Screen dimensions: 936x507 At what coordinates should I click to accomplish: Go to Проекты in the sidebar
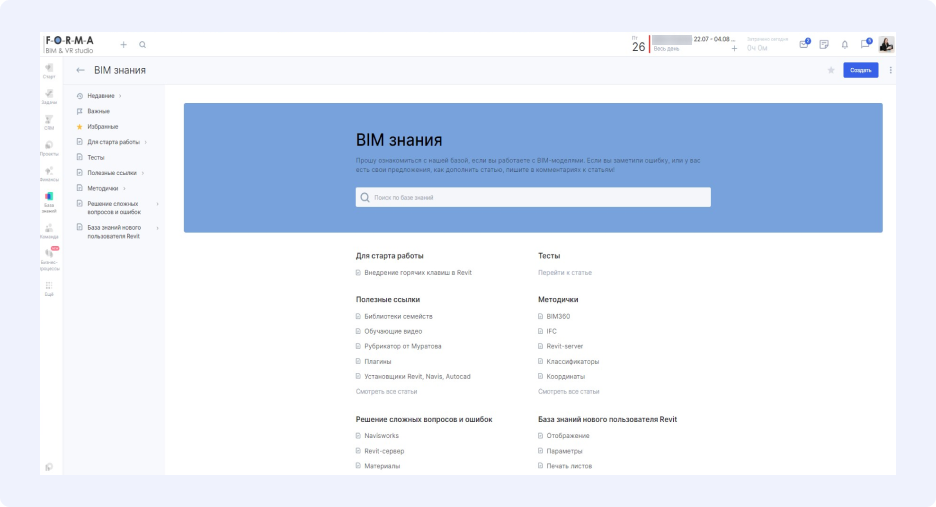click(x=49, y=147)
